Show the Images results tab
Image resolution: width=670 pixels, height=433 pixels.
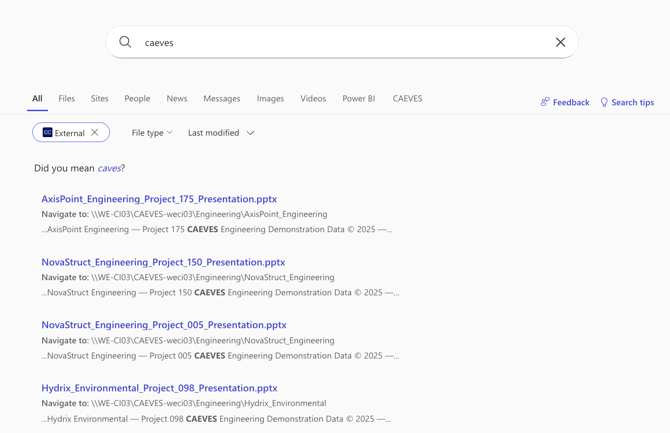270,98
